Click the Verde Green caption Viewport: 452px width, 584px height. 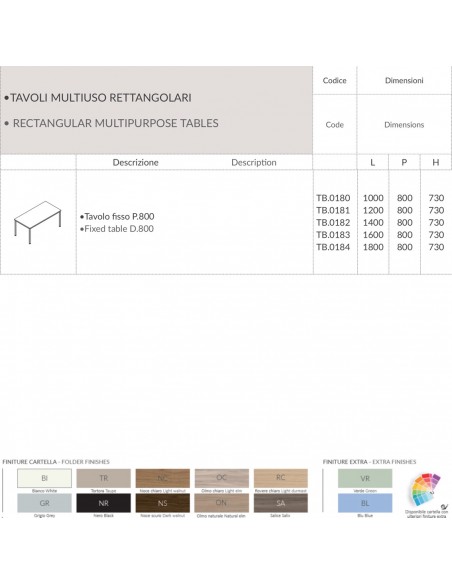click(x=365, y=491)
